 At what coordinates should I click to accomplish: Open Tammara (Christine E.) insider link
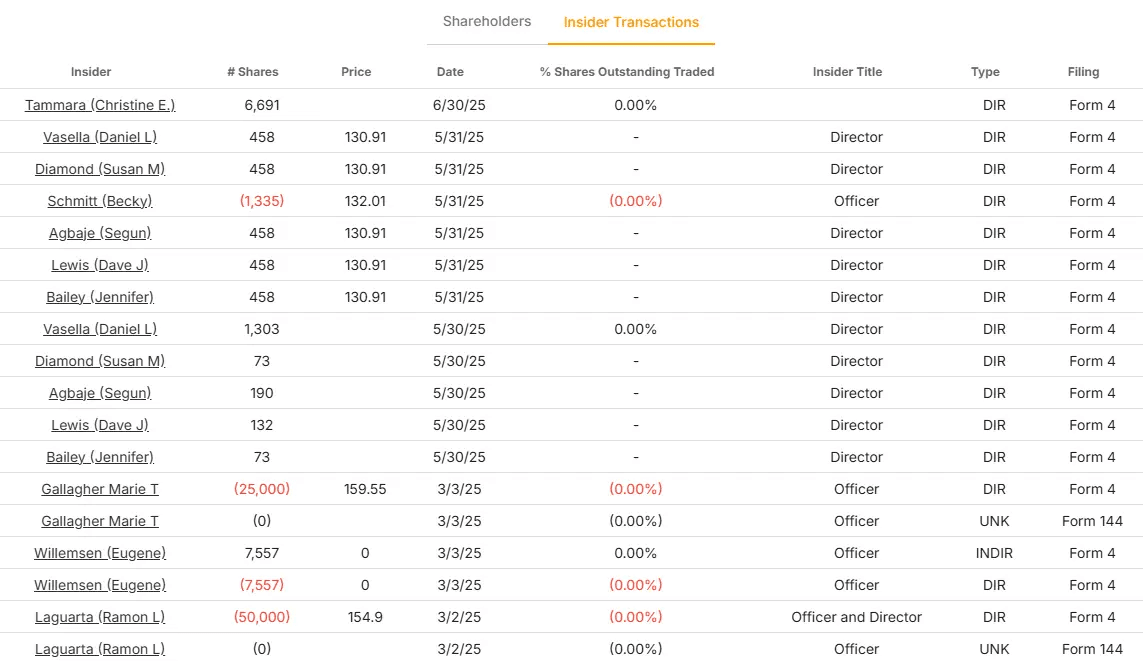[100, 105]
